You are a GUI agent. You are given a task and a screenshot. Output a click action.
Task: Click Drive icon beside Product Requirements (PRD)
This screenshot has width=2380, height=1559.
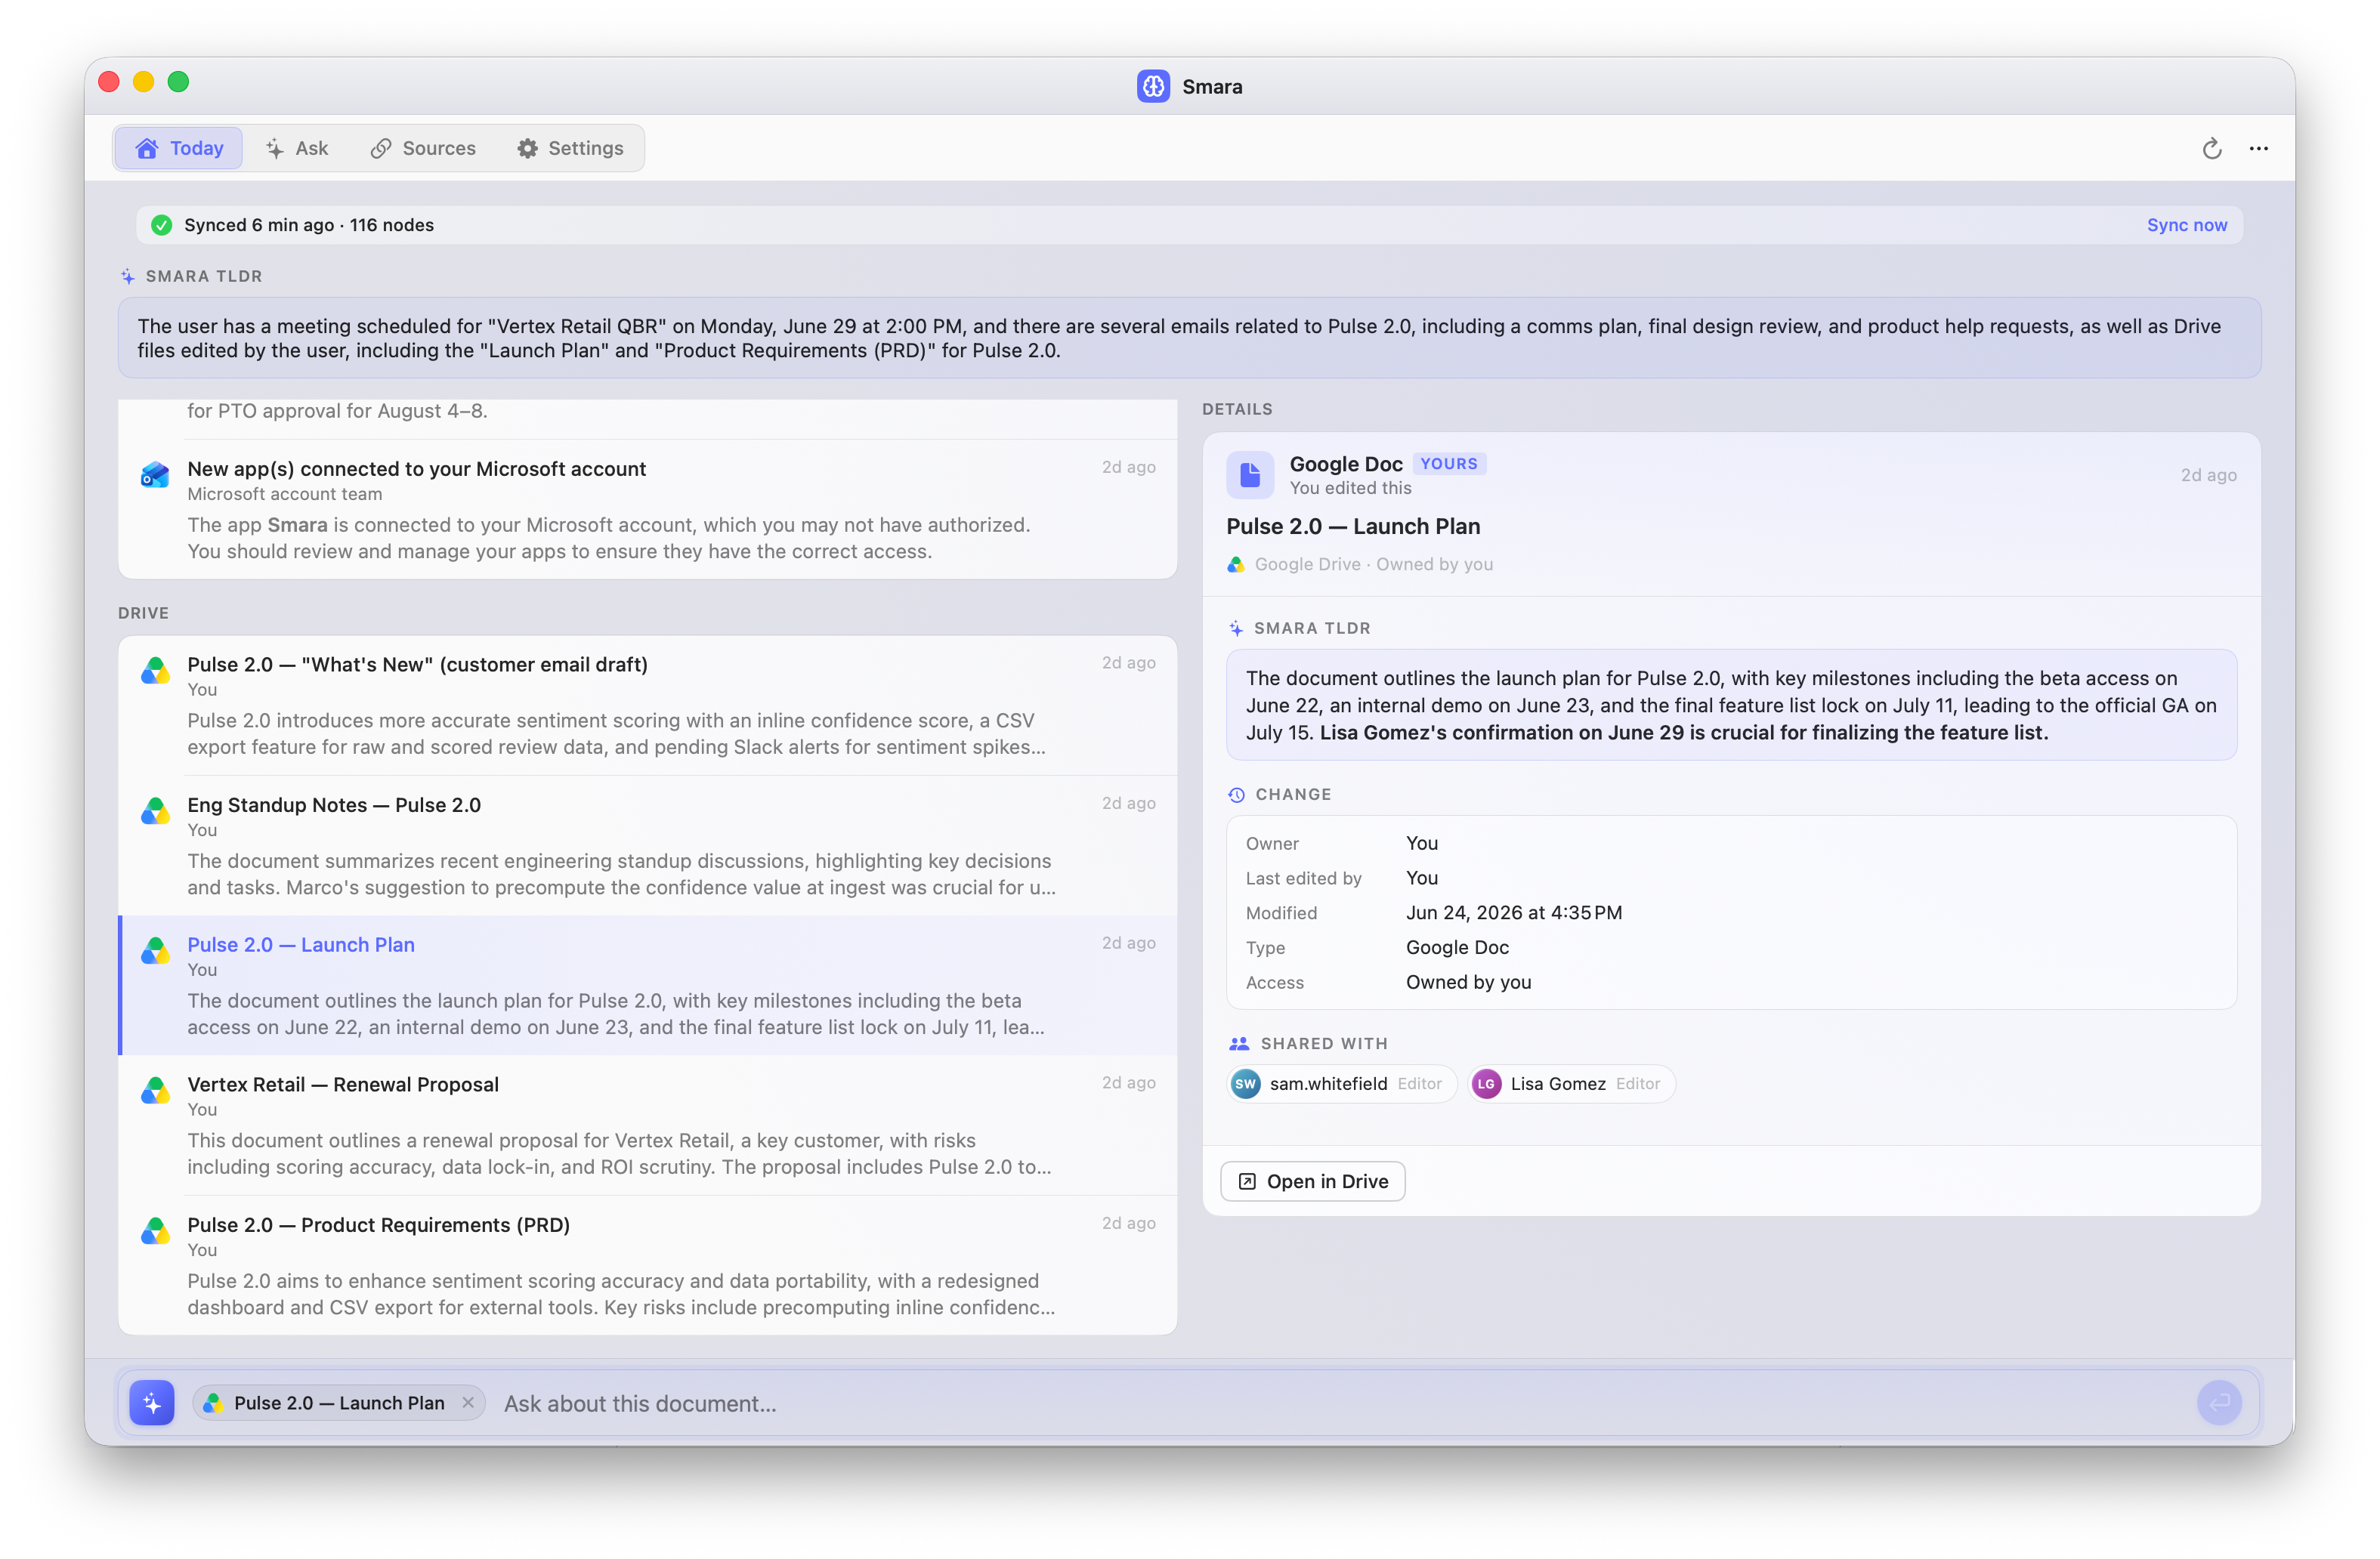pyautogui.click(x=155, y=1231)
